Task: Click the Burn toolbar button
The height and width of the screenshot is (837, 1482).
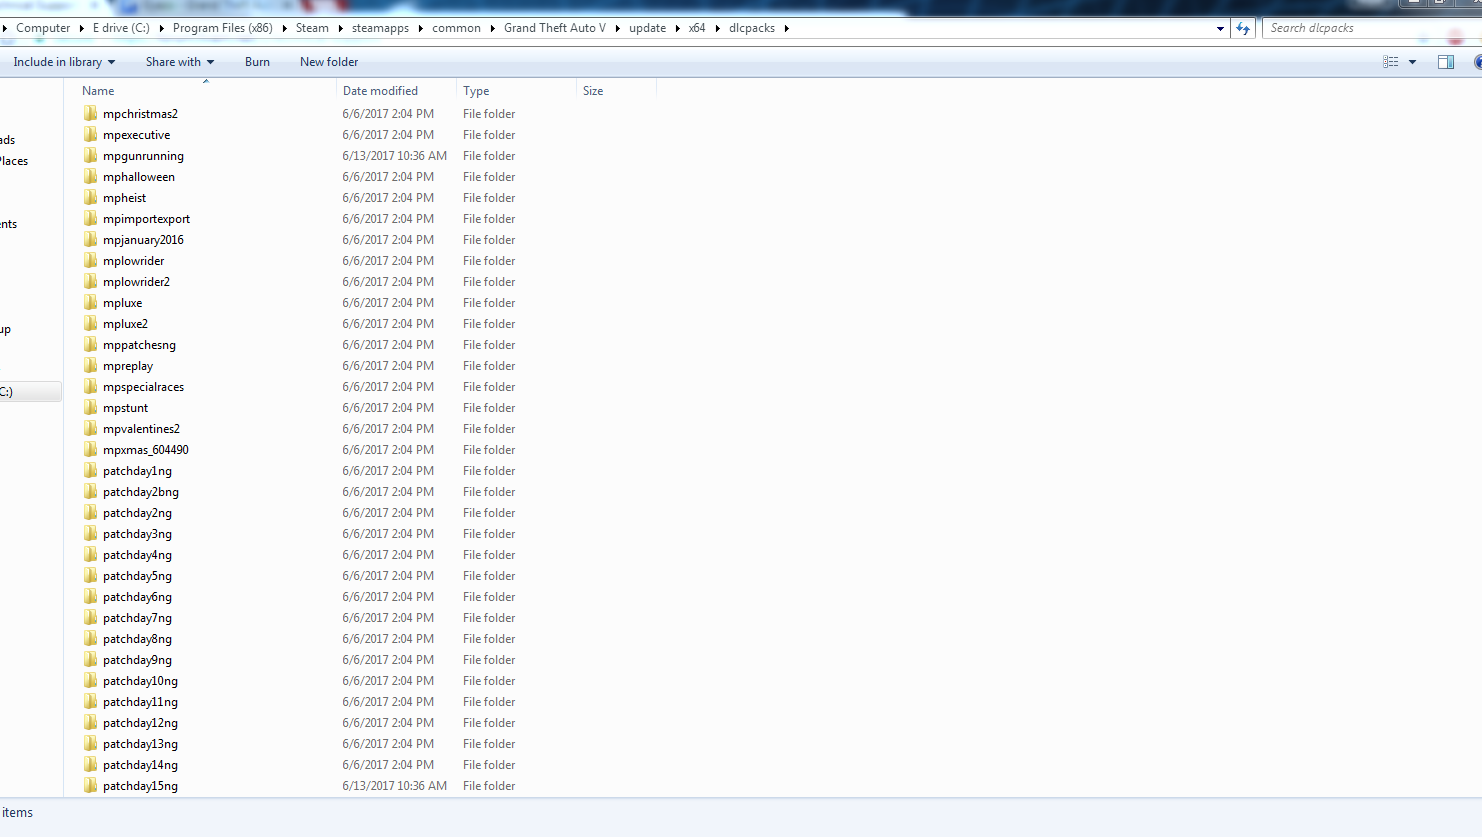Action: coord(257,62)
